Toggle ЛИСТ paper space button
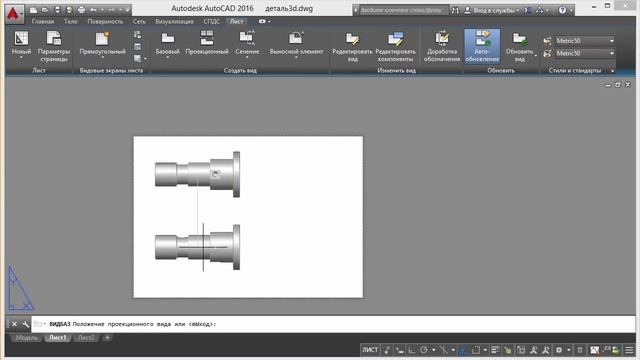This screenshot has height=360, width=640. point(370,350)
